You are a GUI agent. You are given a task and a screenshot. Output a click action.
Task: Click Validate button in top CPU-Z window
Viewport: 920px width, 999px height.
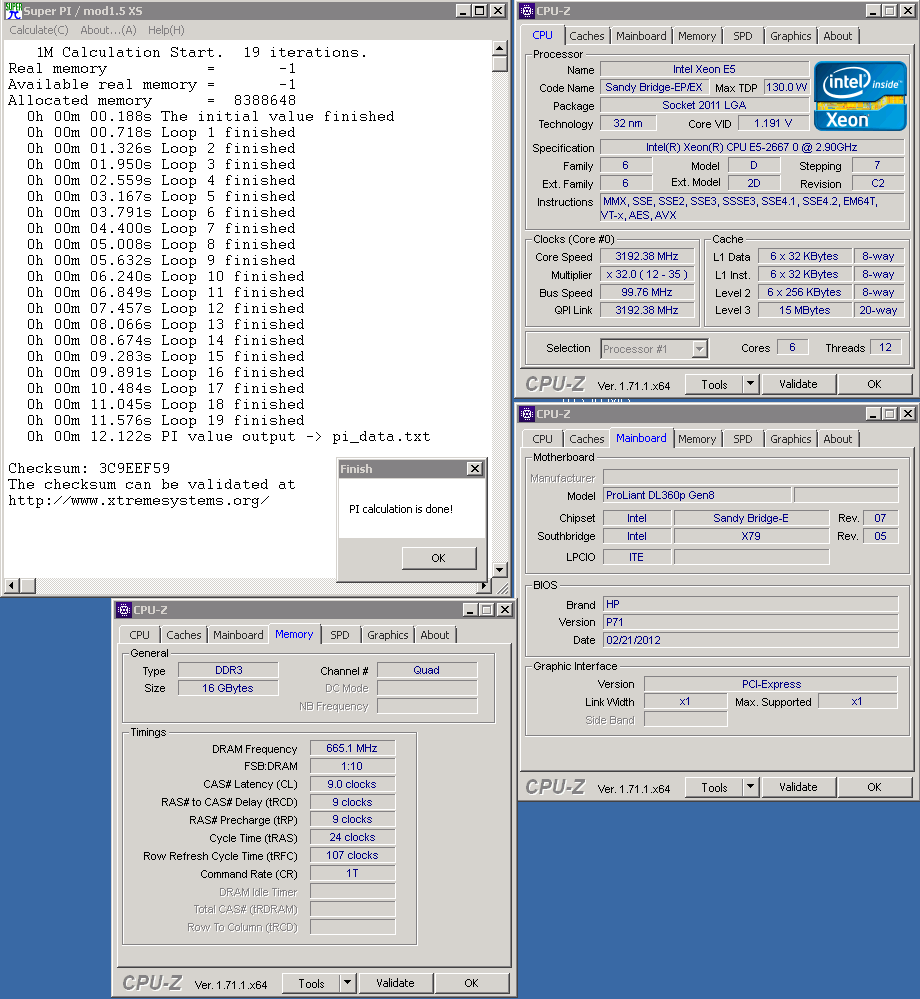[798, 384]
